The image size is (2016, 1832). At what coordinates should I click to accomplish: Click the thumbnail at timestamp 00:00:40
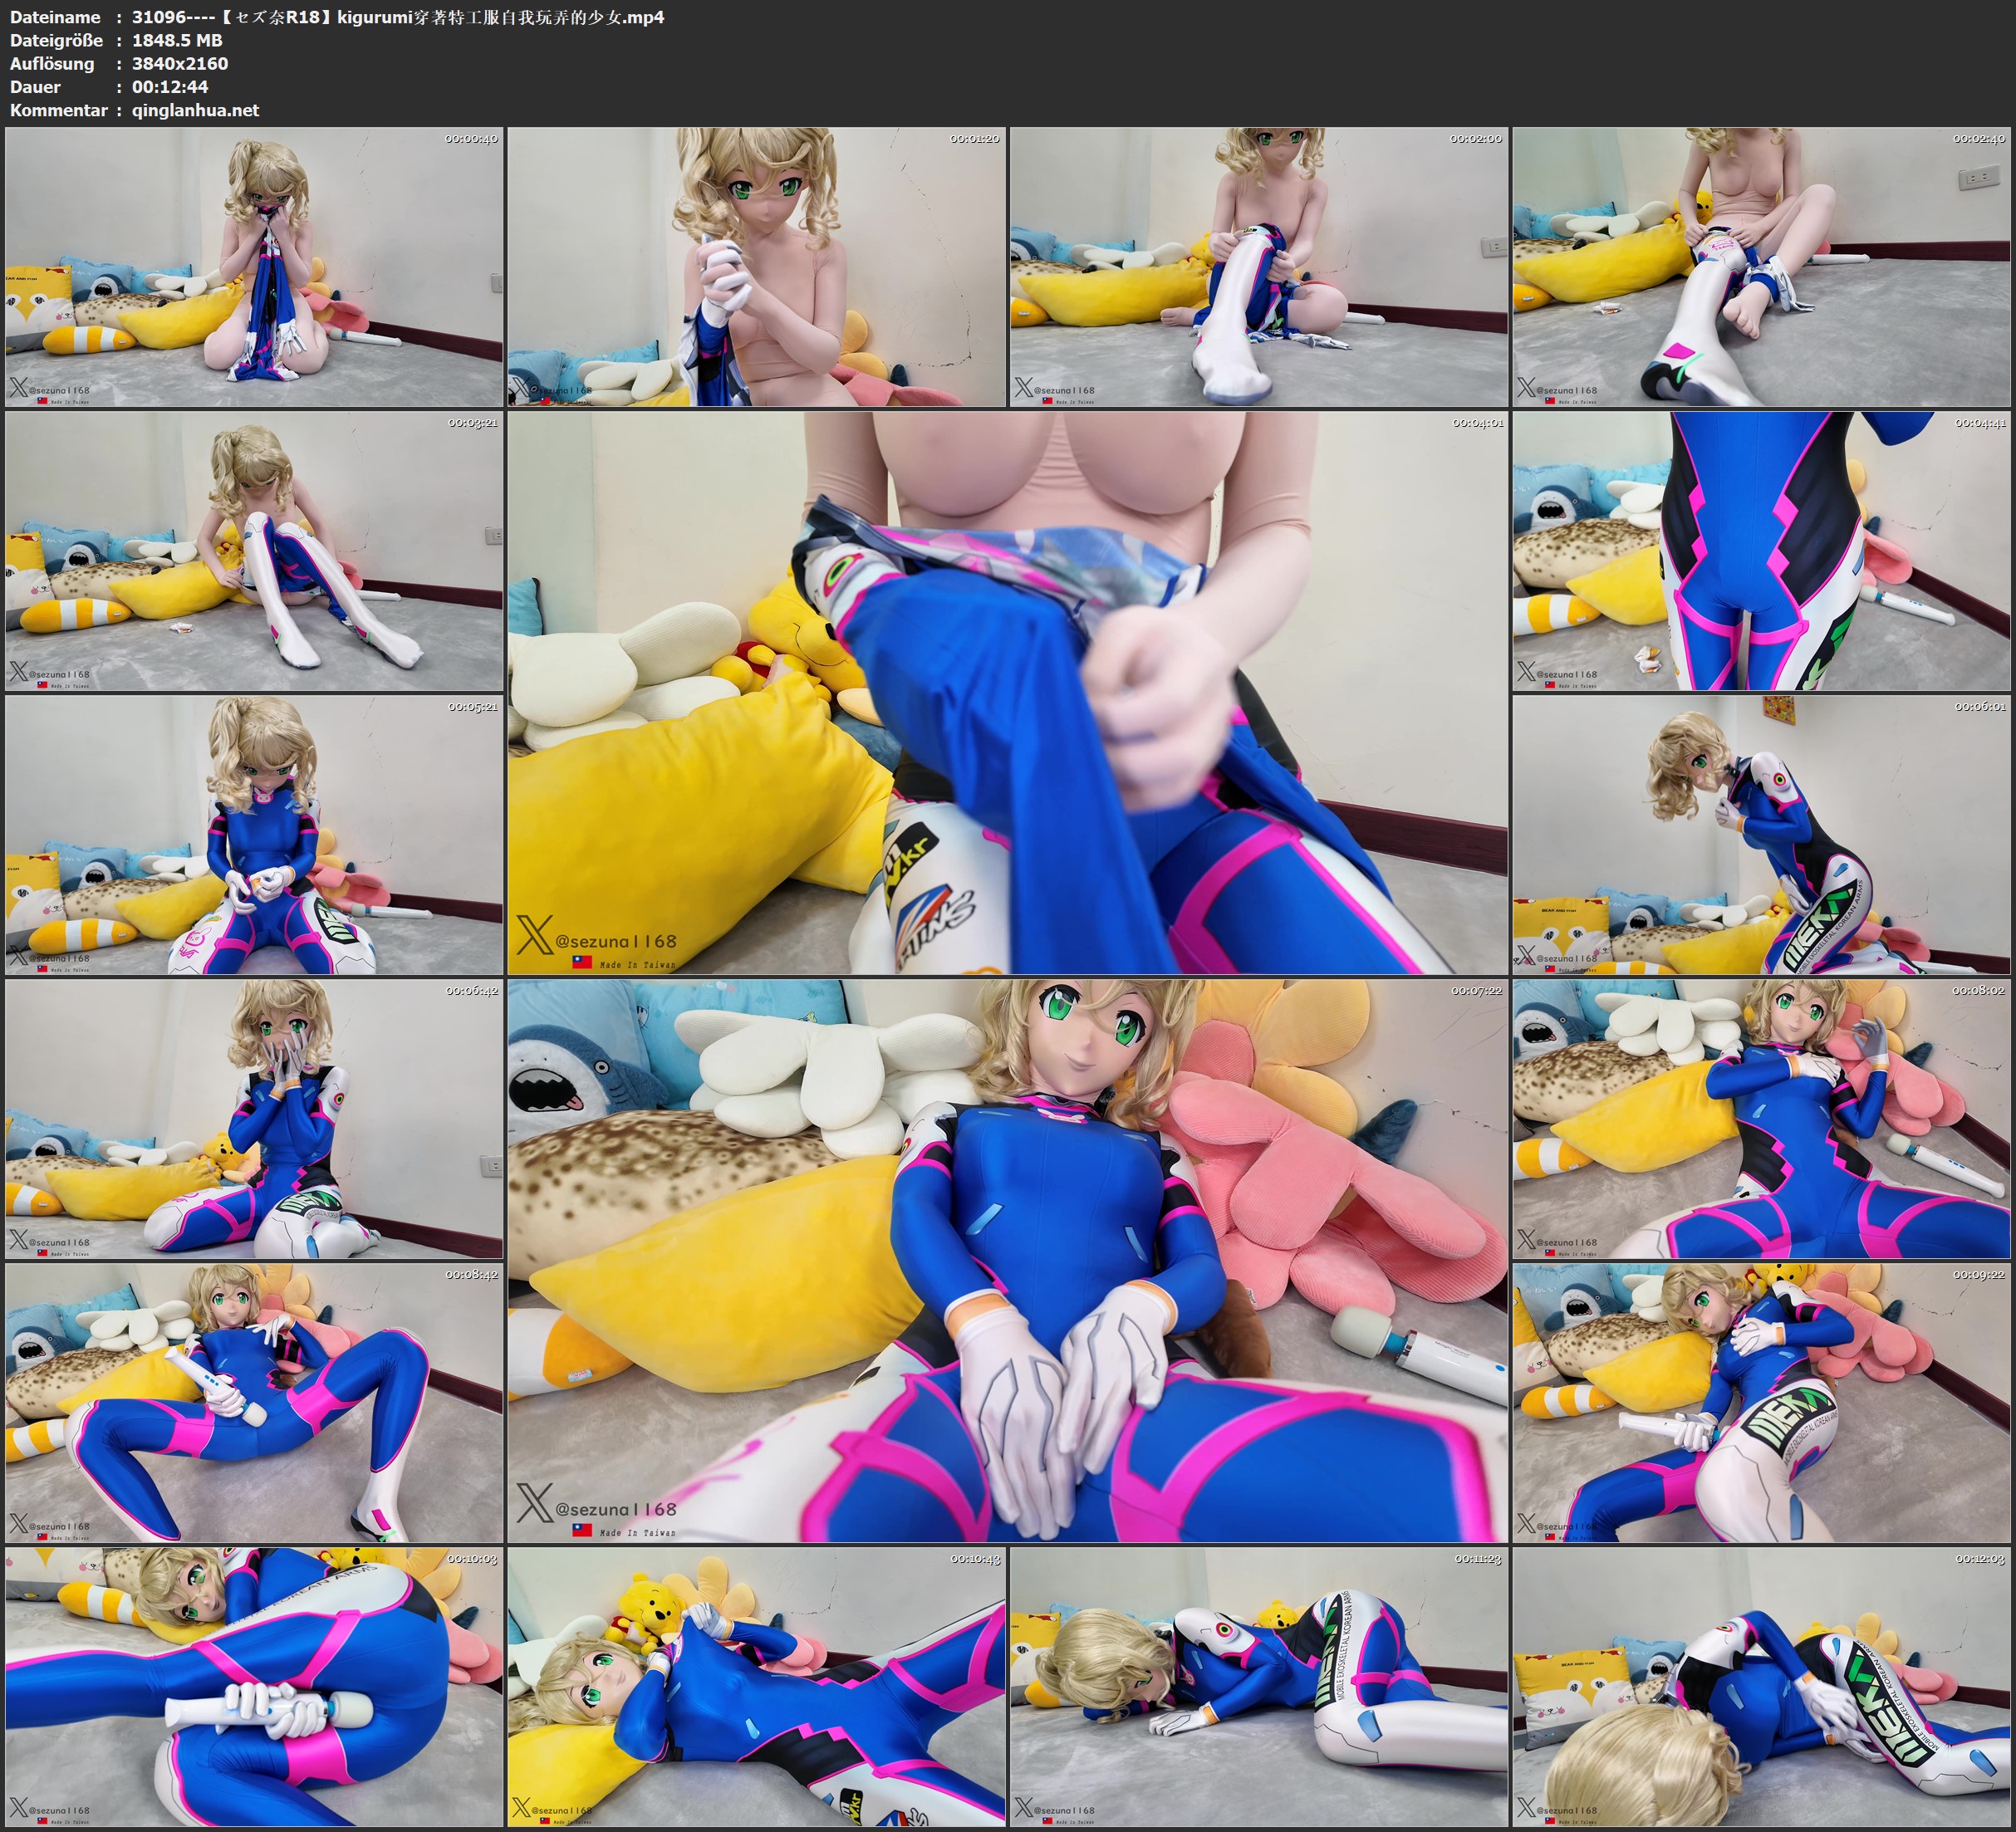pyautogui.click(x=254, y=267)
